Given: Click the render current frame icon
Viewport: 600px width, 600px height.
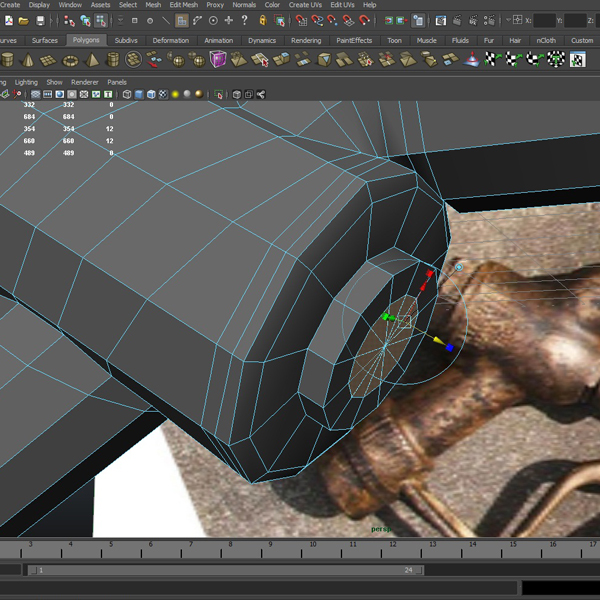Looking at the screenshot, I should 457,20.
